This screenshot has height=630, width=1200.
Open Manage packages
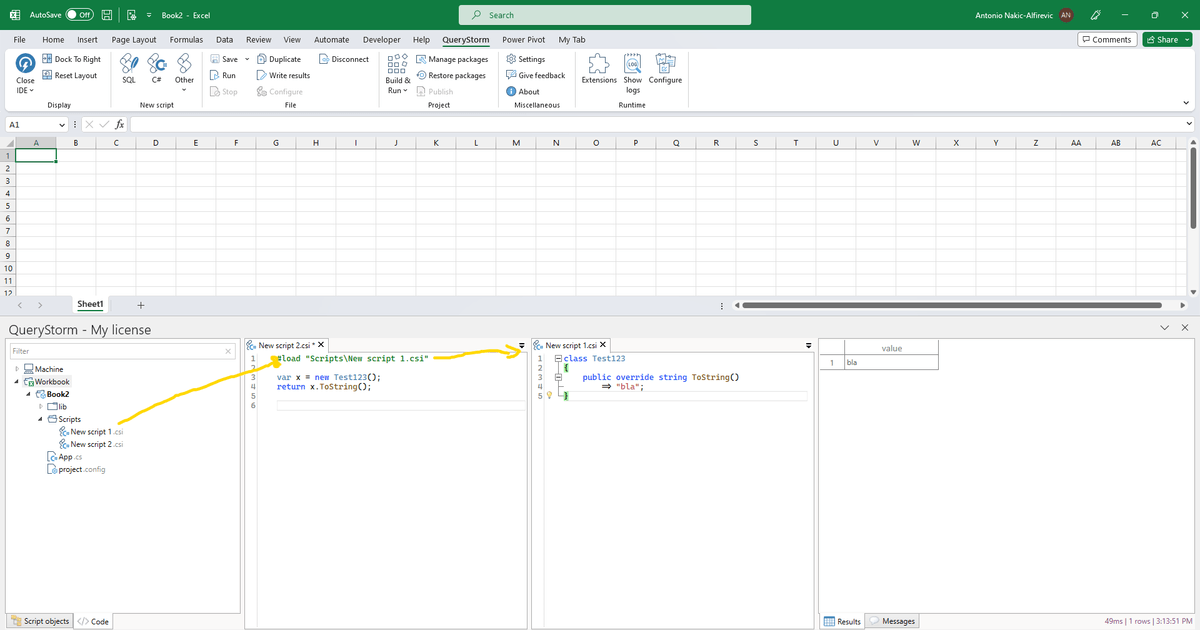pos(452,58)
